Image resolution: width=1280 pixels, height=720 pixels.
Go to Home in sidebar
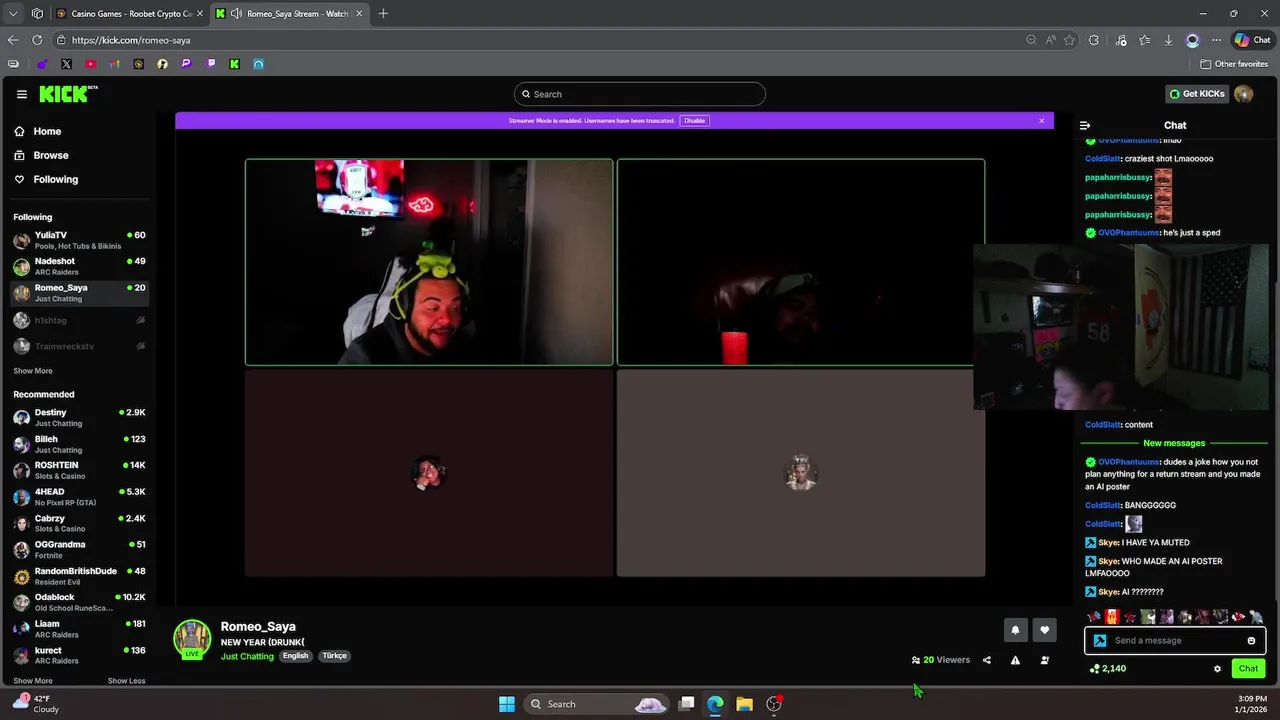[x=38, y=131]
